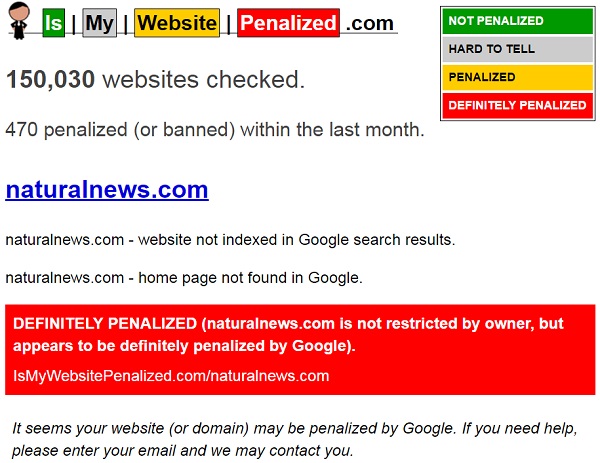The width and height of the screenshot is (600, 463).
Task: Click the gray 'My' logo block
Action: (98, 23)
